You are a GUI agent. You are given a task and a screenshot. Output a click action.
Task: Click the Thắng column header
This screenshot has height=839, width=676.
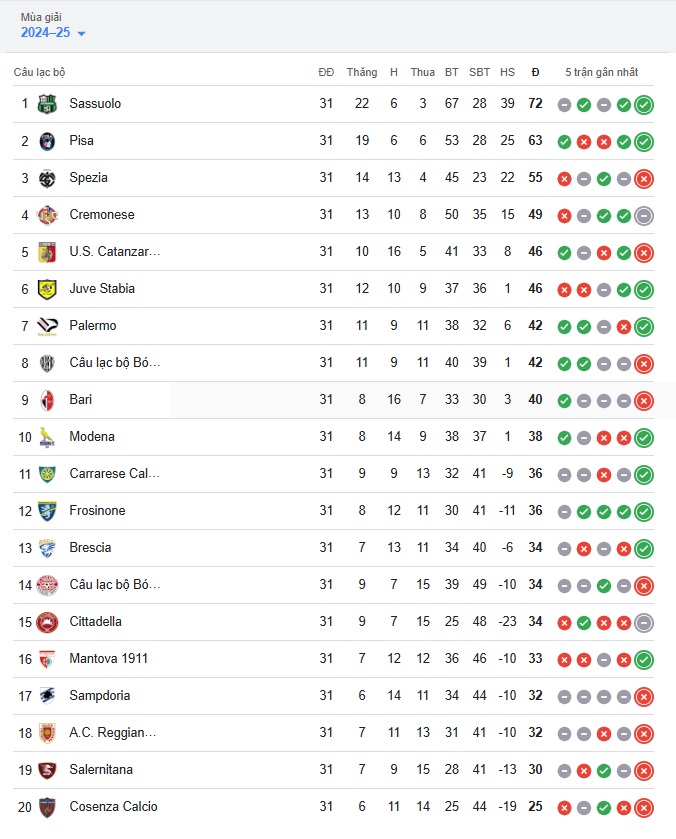click(362, 72)
